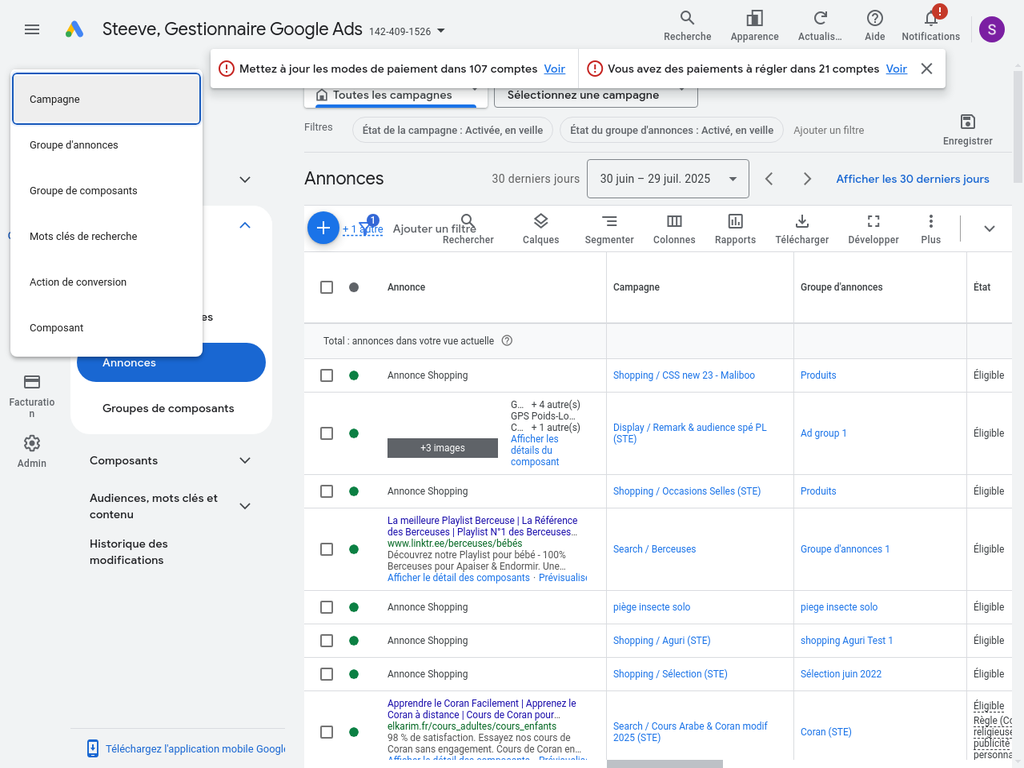Create a new ad with the plus button
1024x768 pixels.
coord(323,228)
